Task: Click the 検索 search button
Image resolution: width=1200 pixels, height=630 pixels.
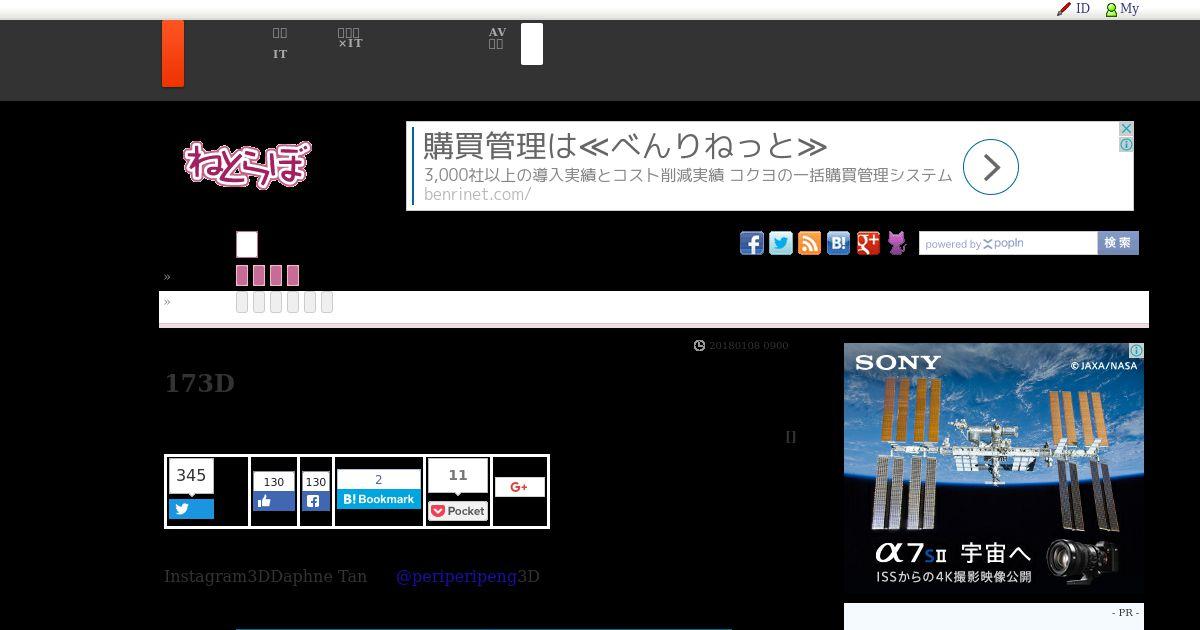Action: coord(1118,243)
